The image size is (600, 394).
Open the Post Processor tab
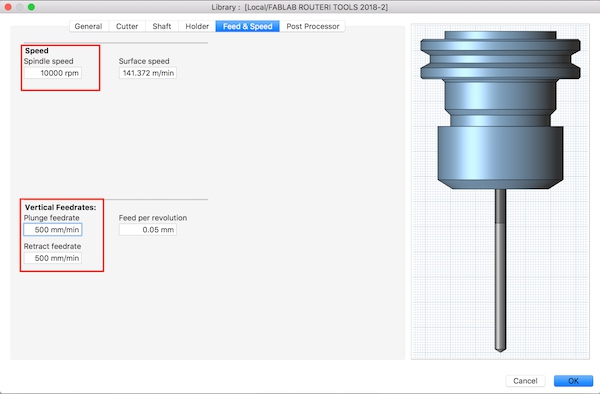coord(313,26)
